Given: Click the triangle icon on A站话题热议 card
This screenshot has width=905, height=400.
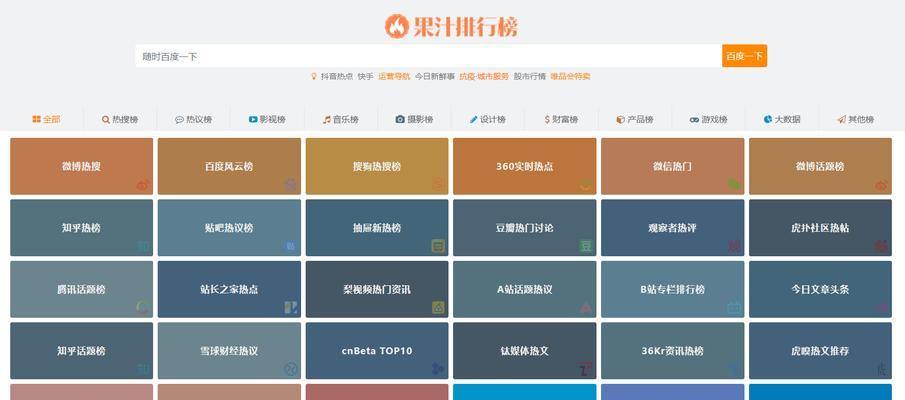Looking at the screenshot, I should (x=586, y=308).
